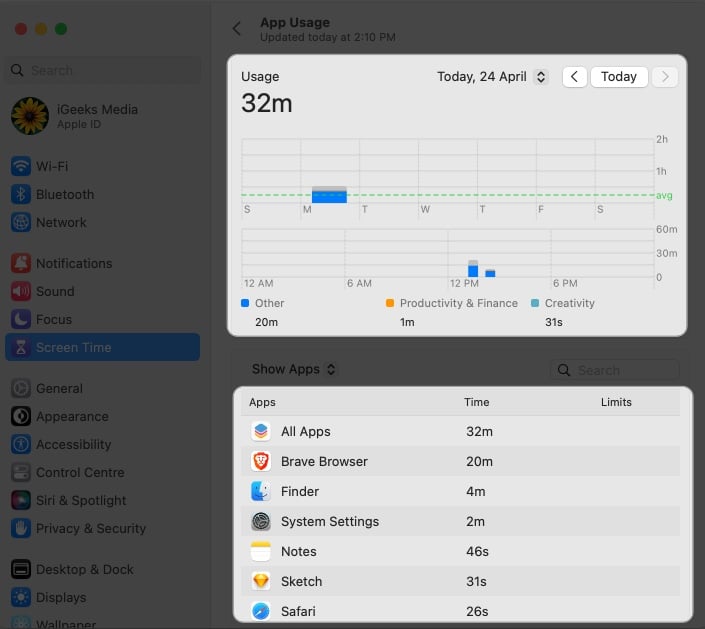705x629 pixels.
Task: Click the Displays sun icon
Action: (x=21, y=597)
